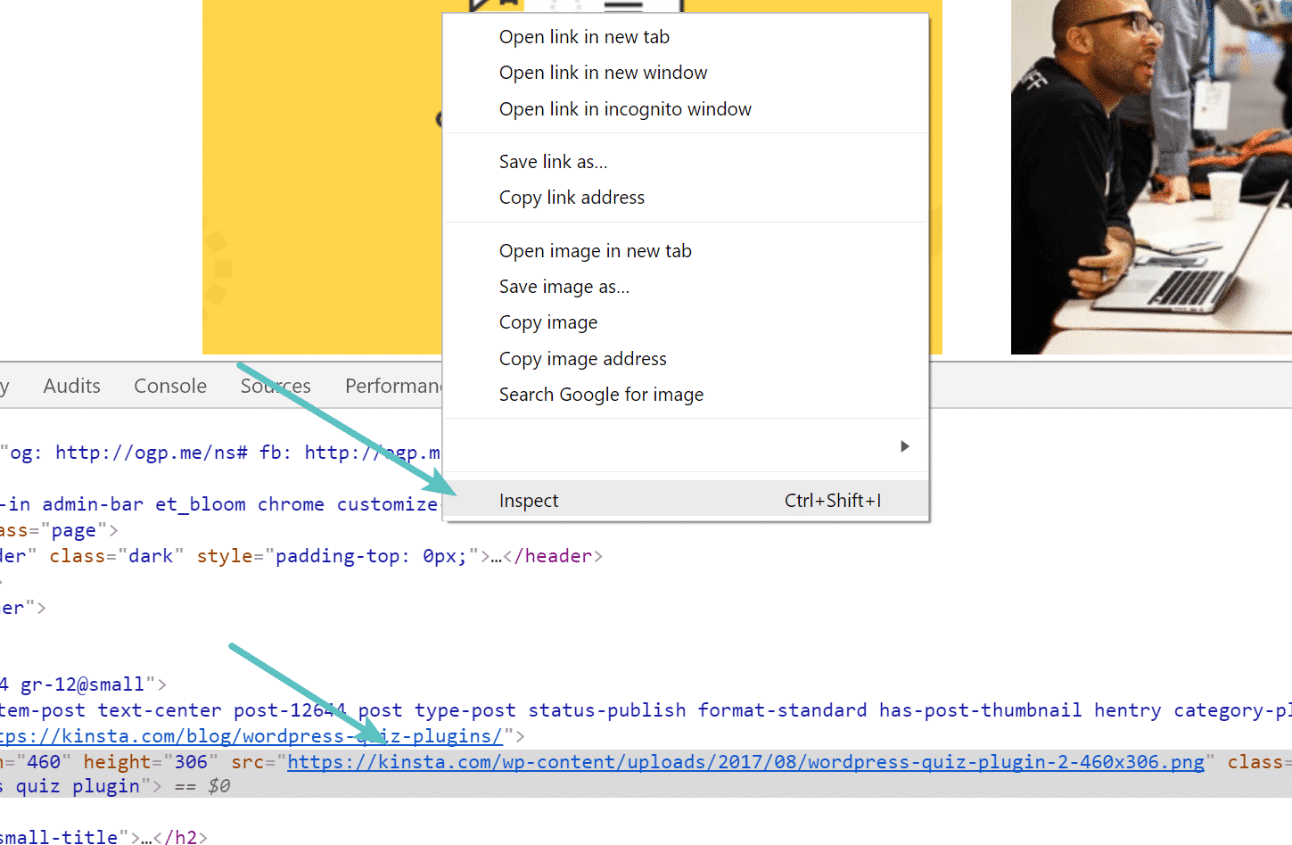Choose "Open link in new window"
Screen dimensions: 1292x845
tap(603, 72)
